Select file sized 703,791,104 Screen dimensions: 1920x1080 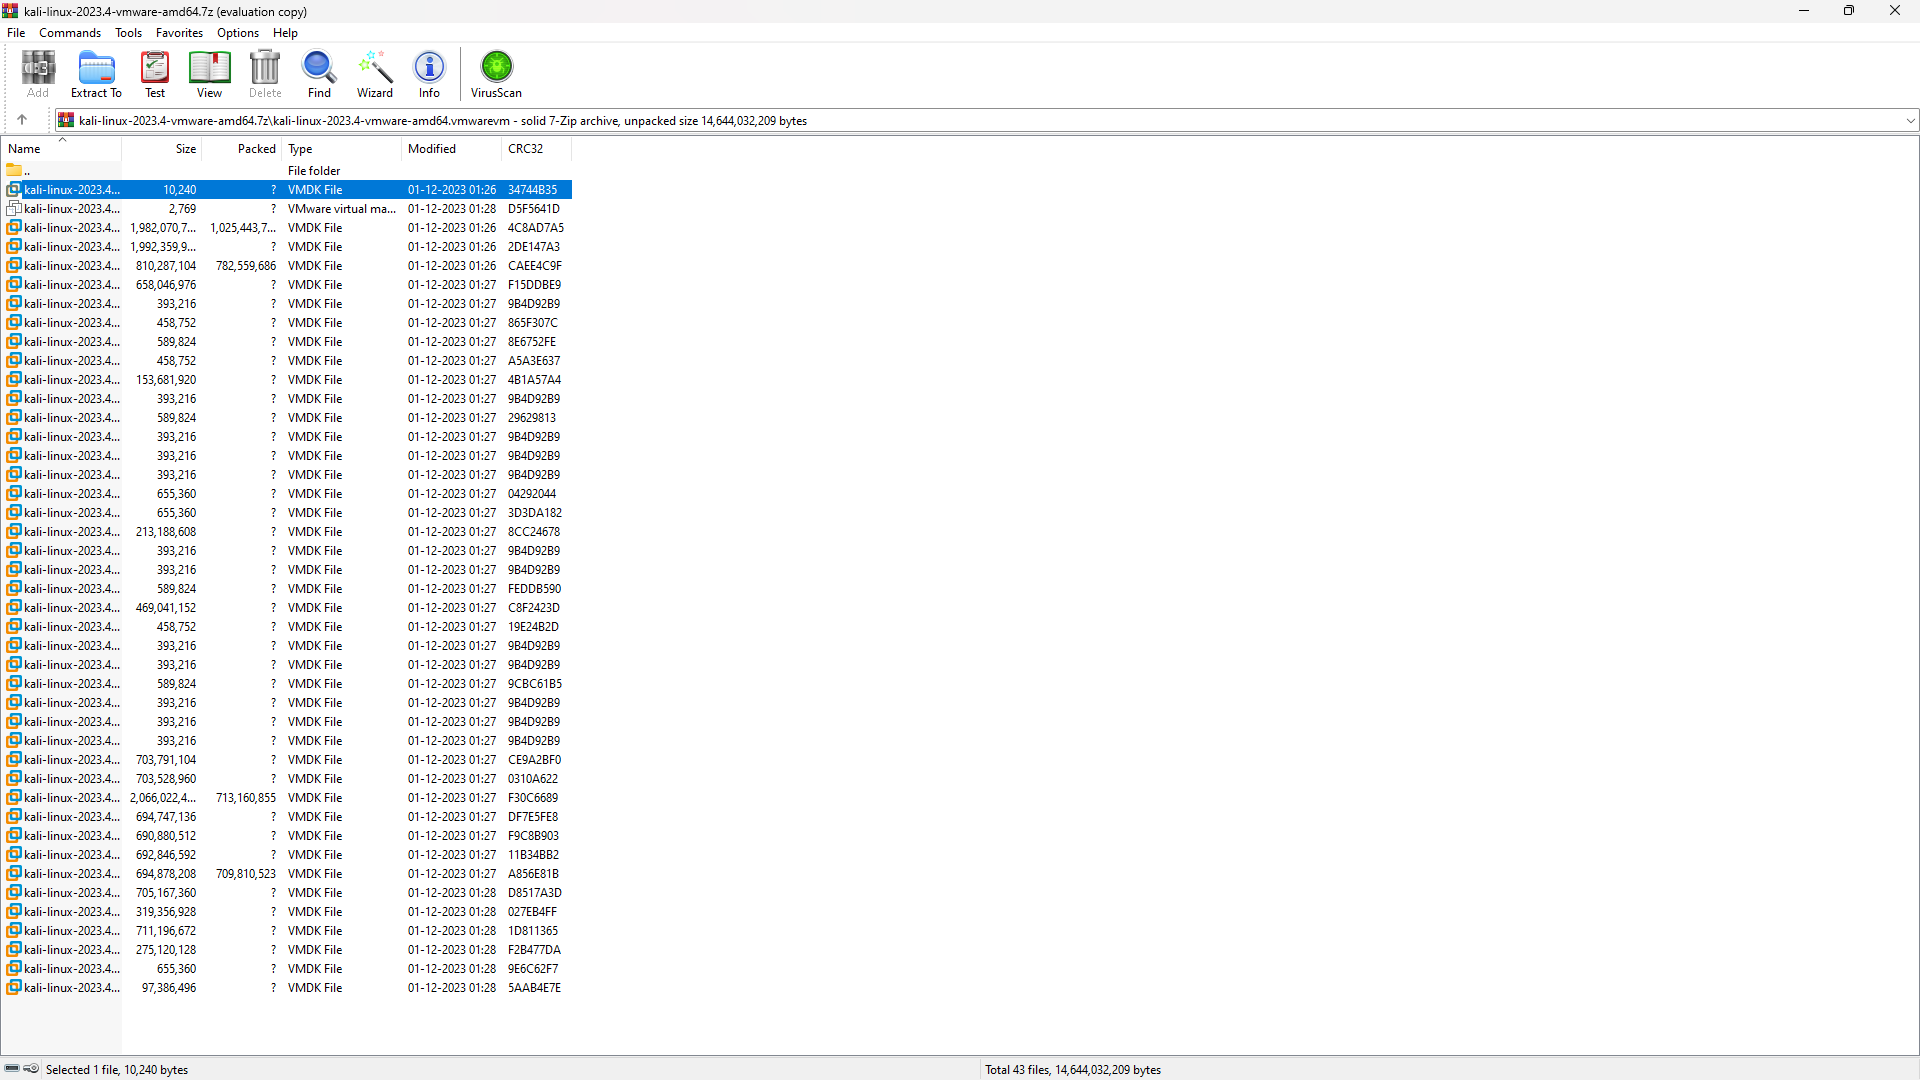pyautogui.click(x=287, y=760)
